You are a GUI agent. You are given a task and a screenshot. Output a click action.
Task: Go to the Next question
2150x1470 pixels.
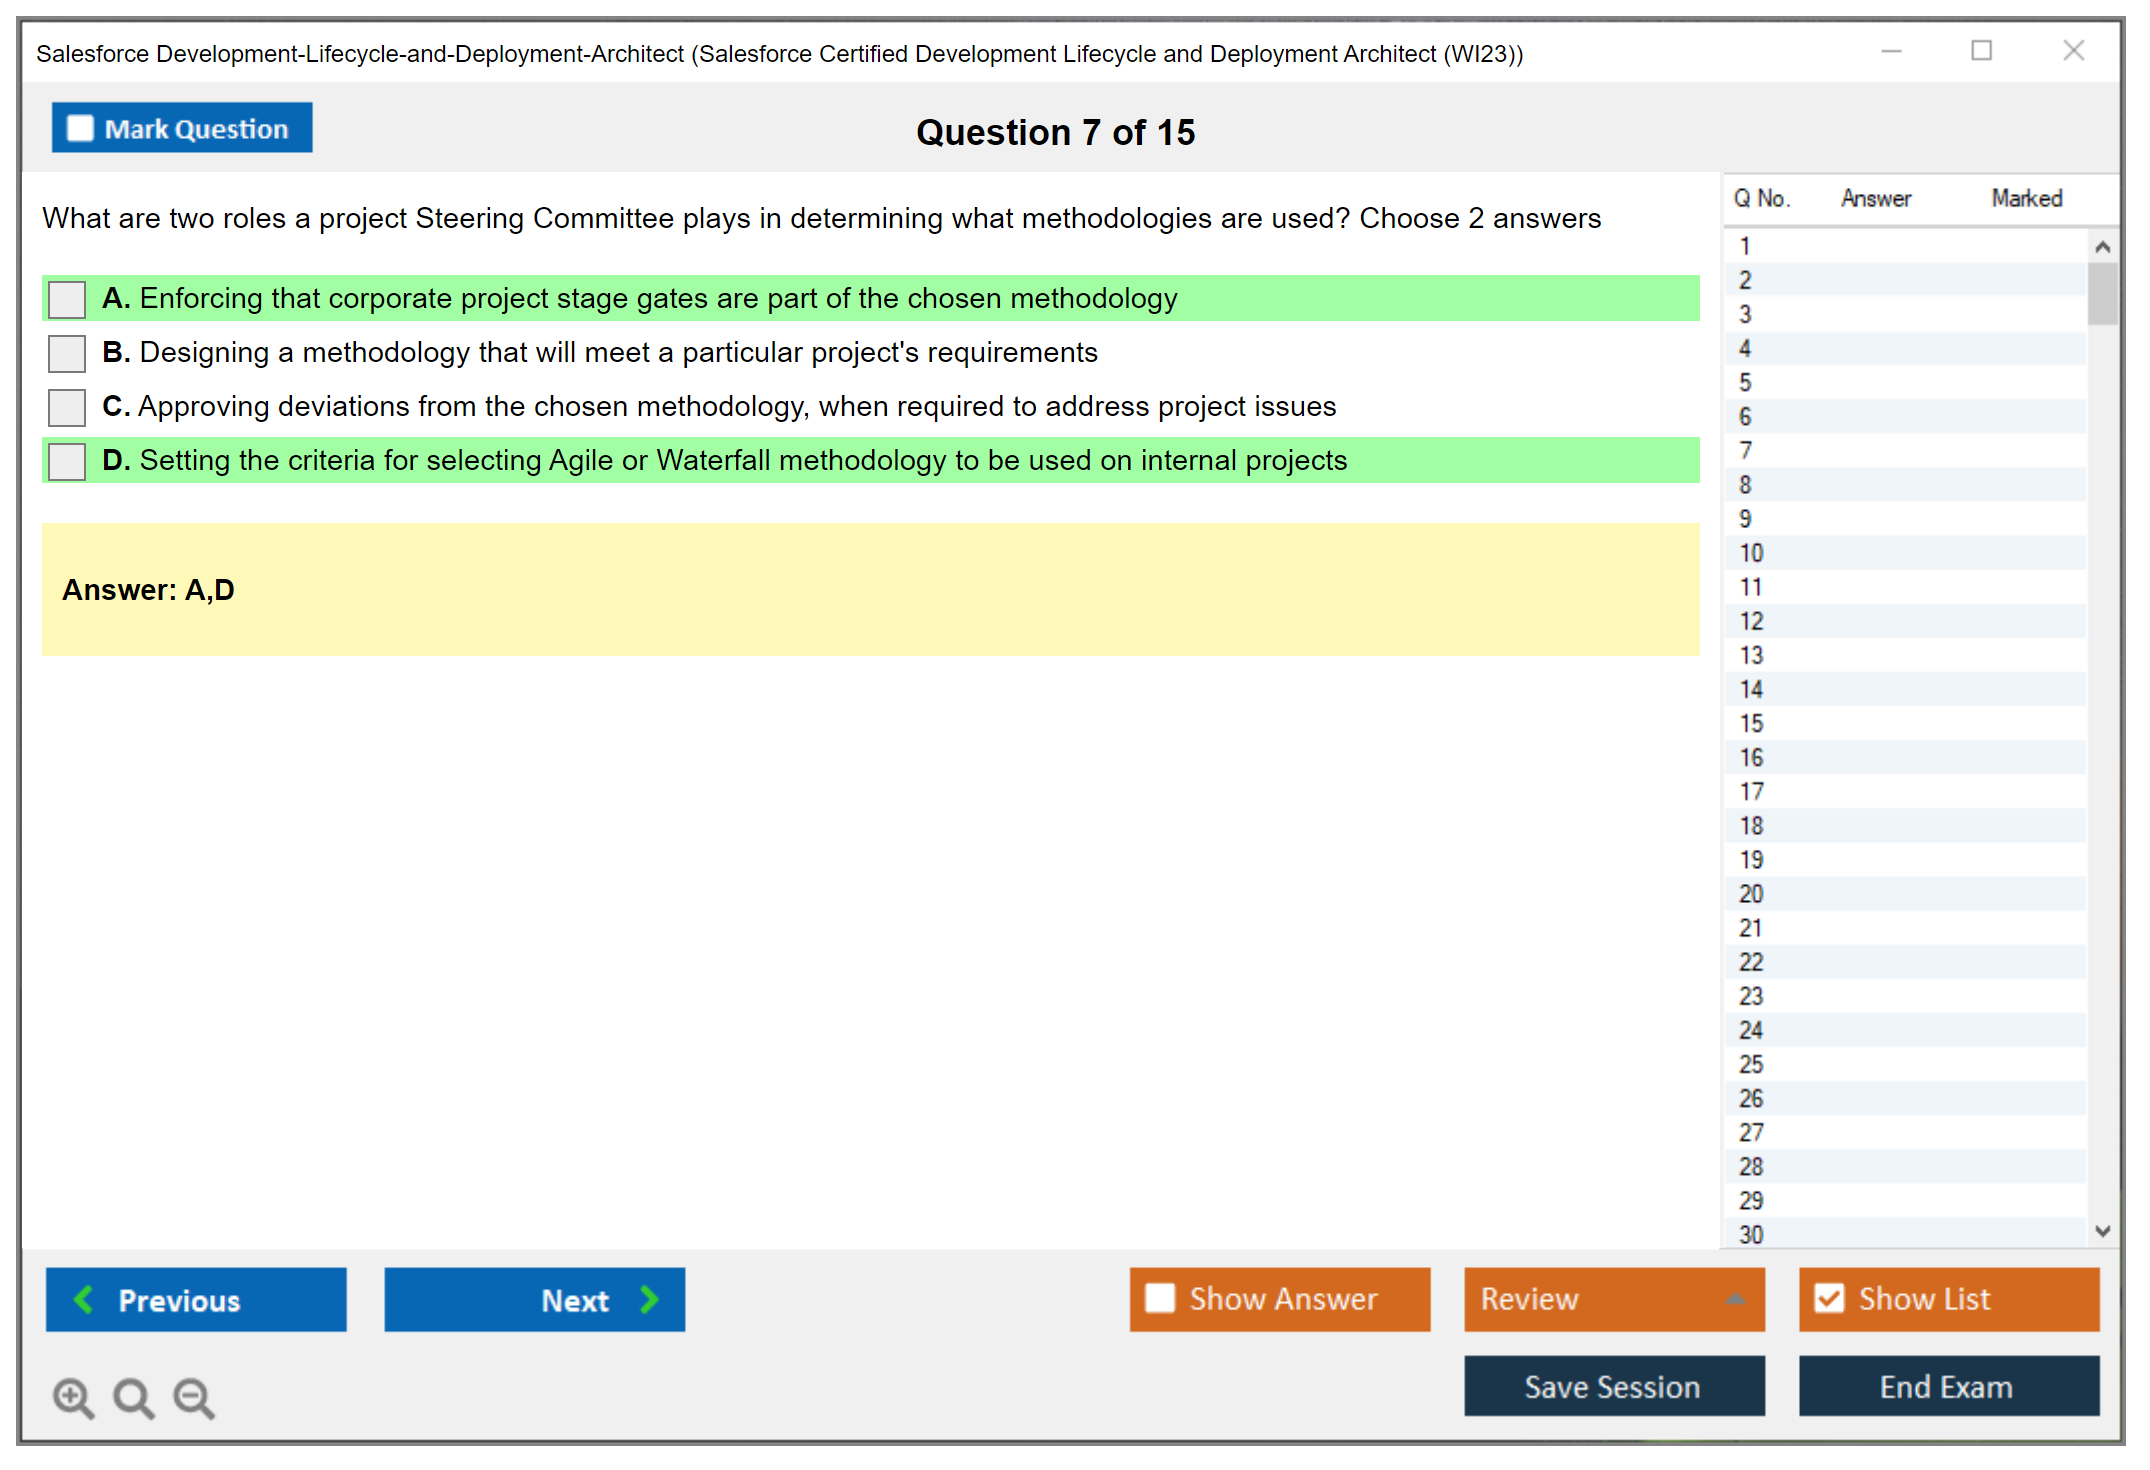[x=534, y=1299]
